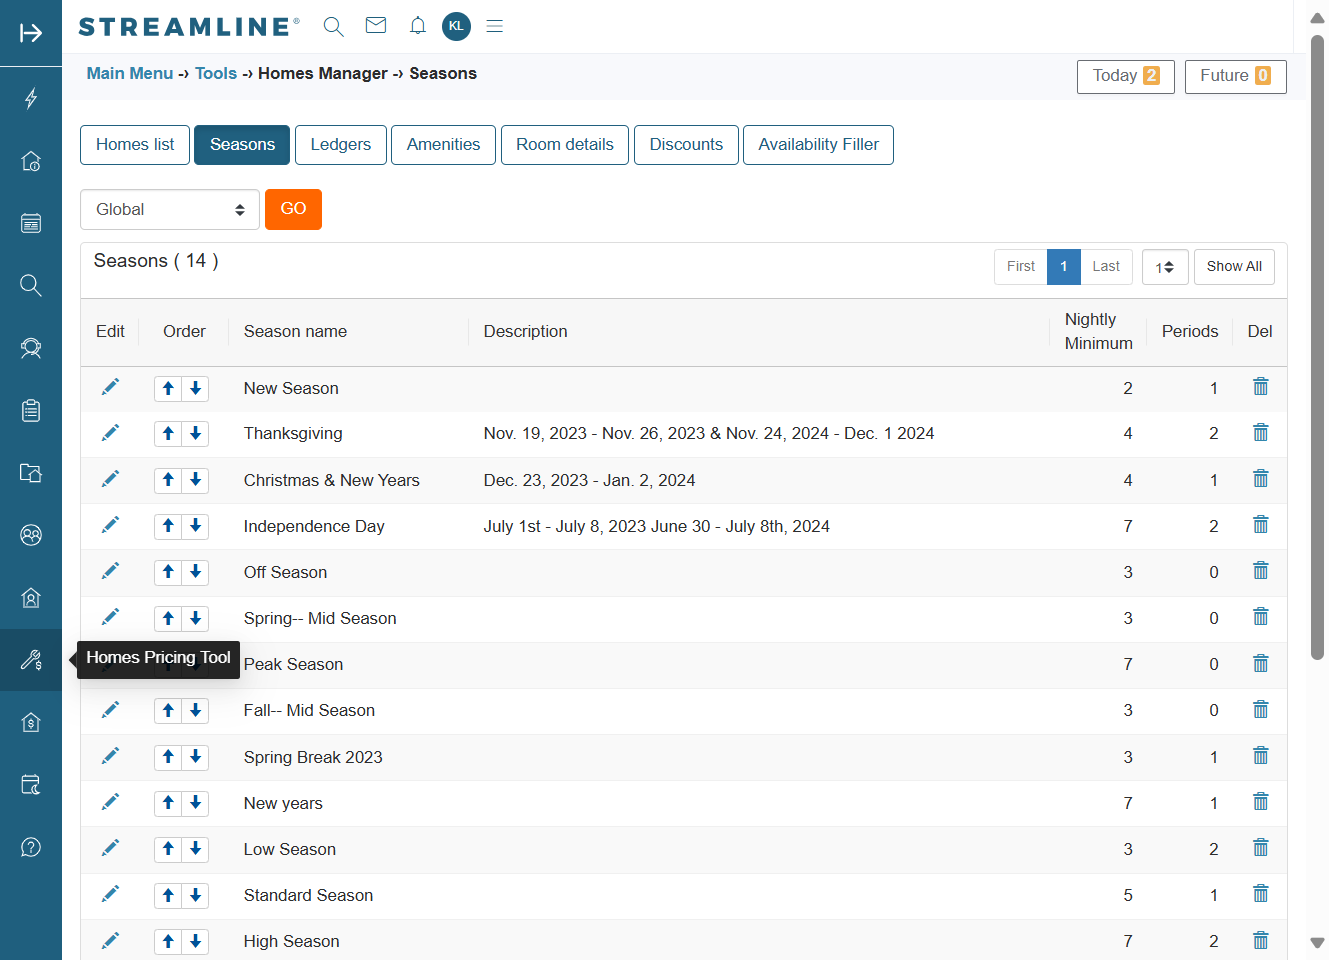Open the search magnifier in top header

click(x=334, y=27)
